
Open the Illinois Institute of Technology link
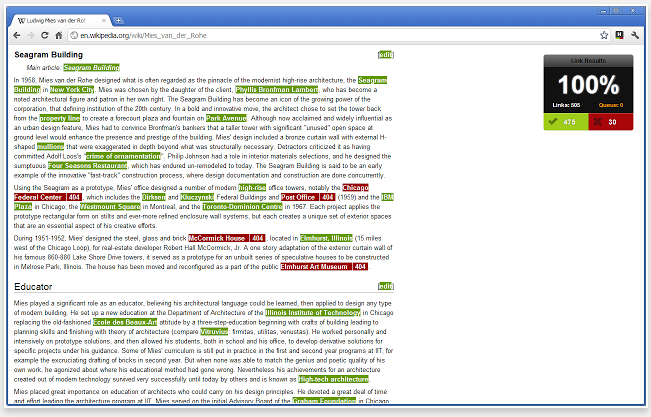(313, 313)
